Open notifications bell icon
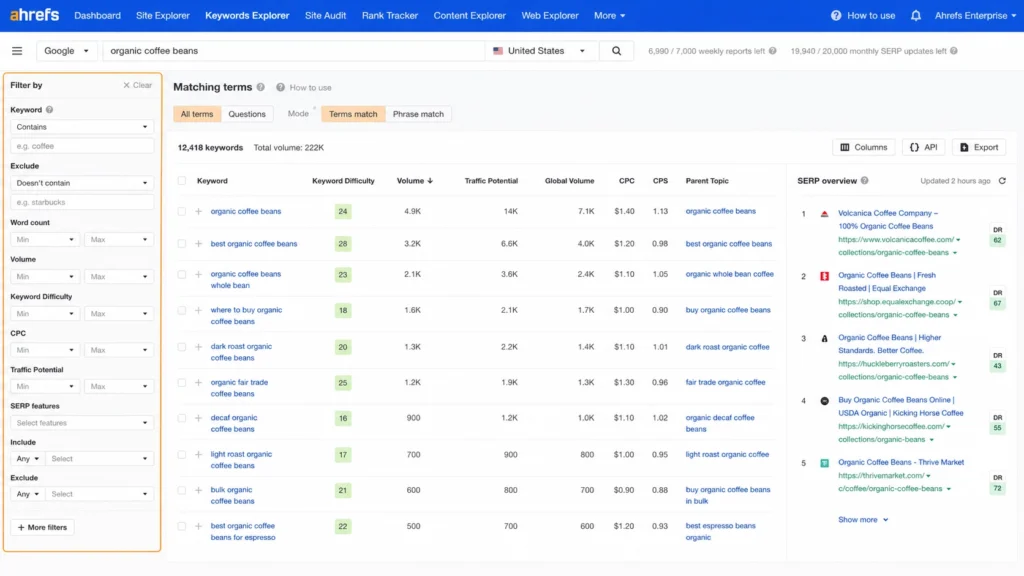 pyautogui.click(x=916, y=16)
